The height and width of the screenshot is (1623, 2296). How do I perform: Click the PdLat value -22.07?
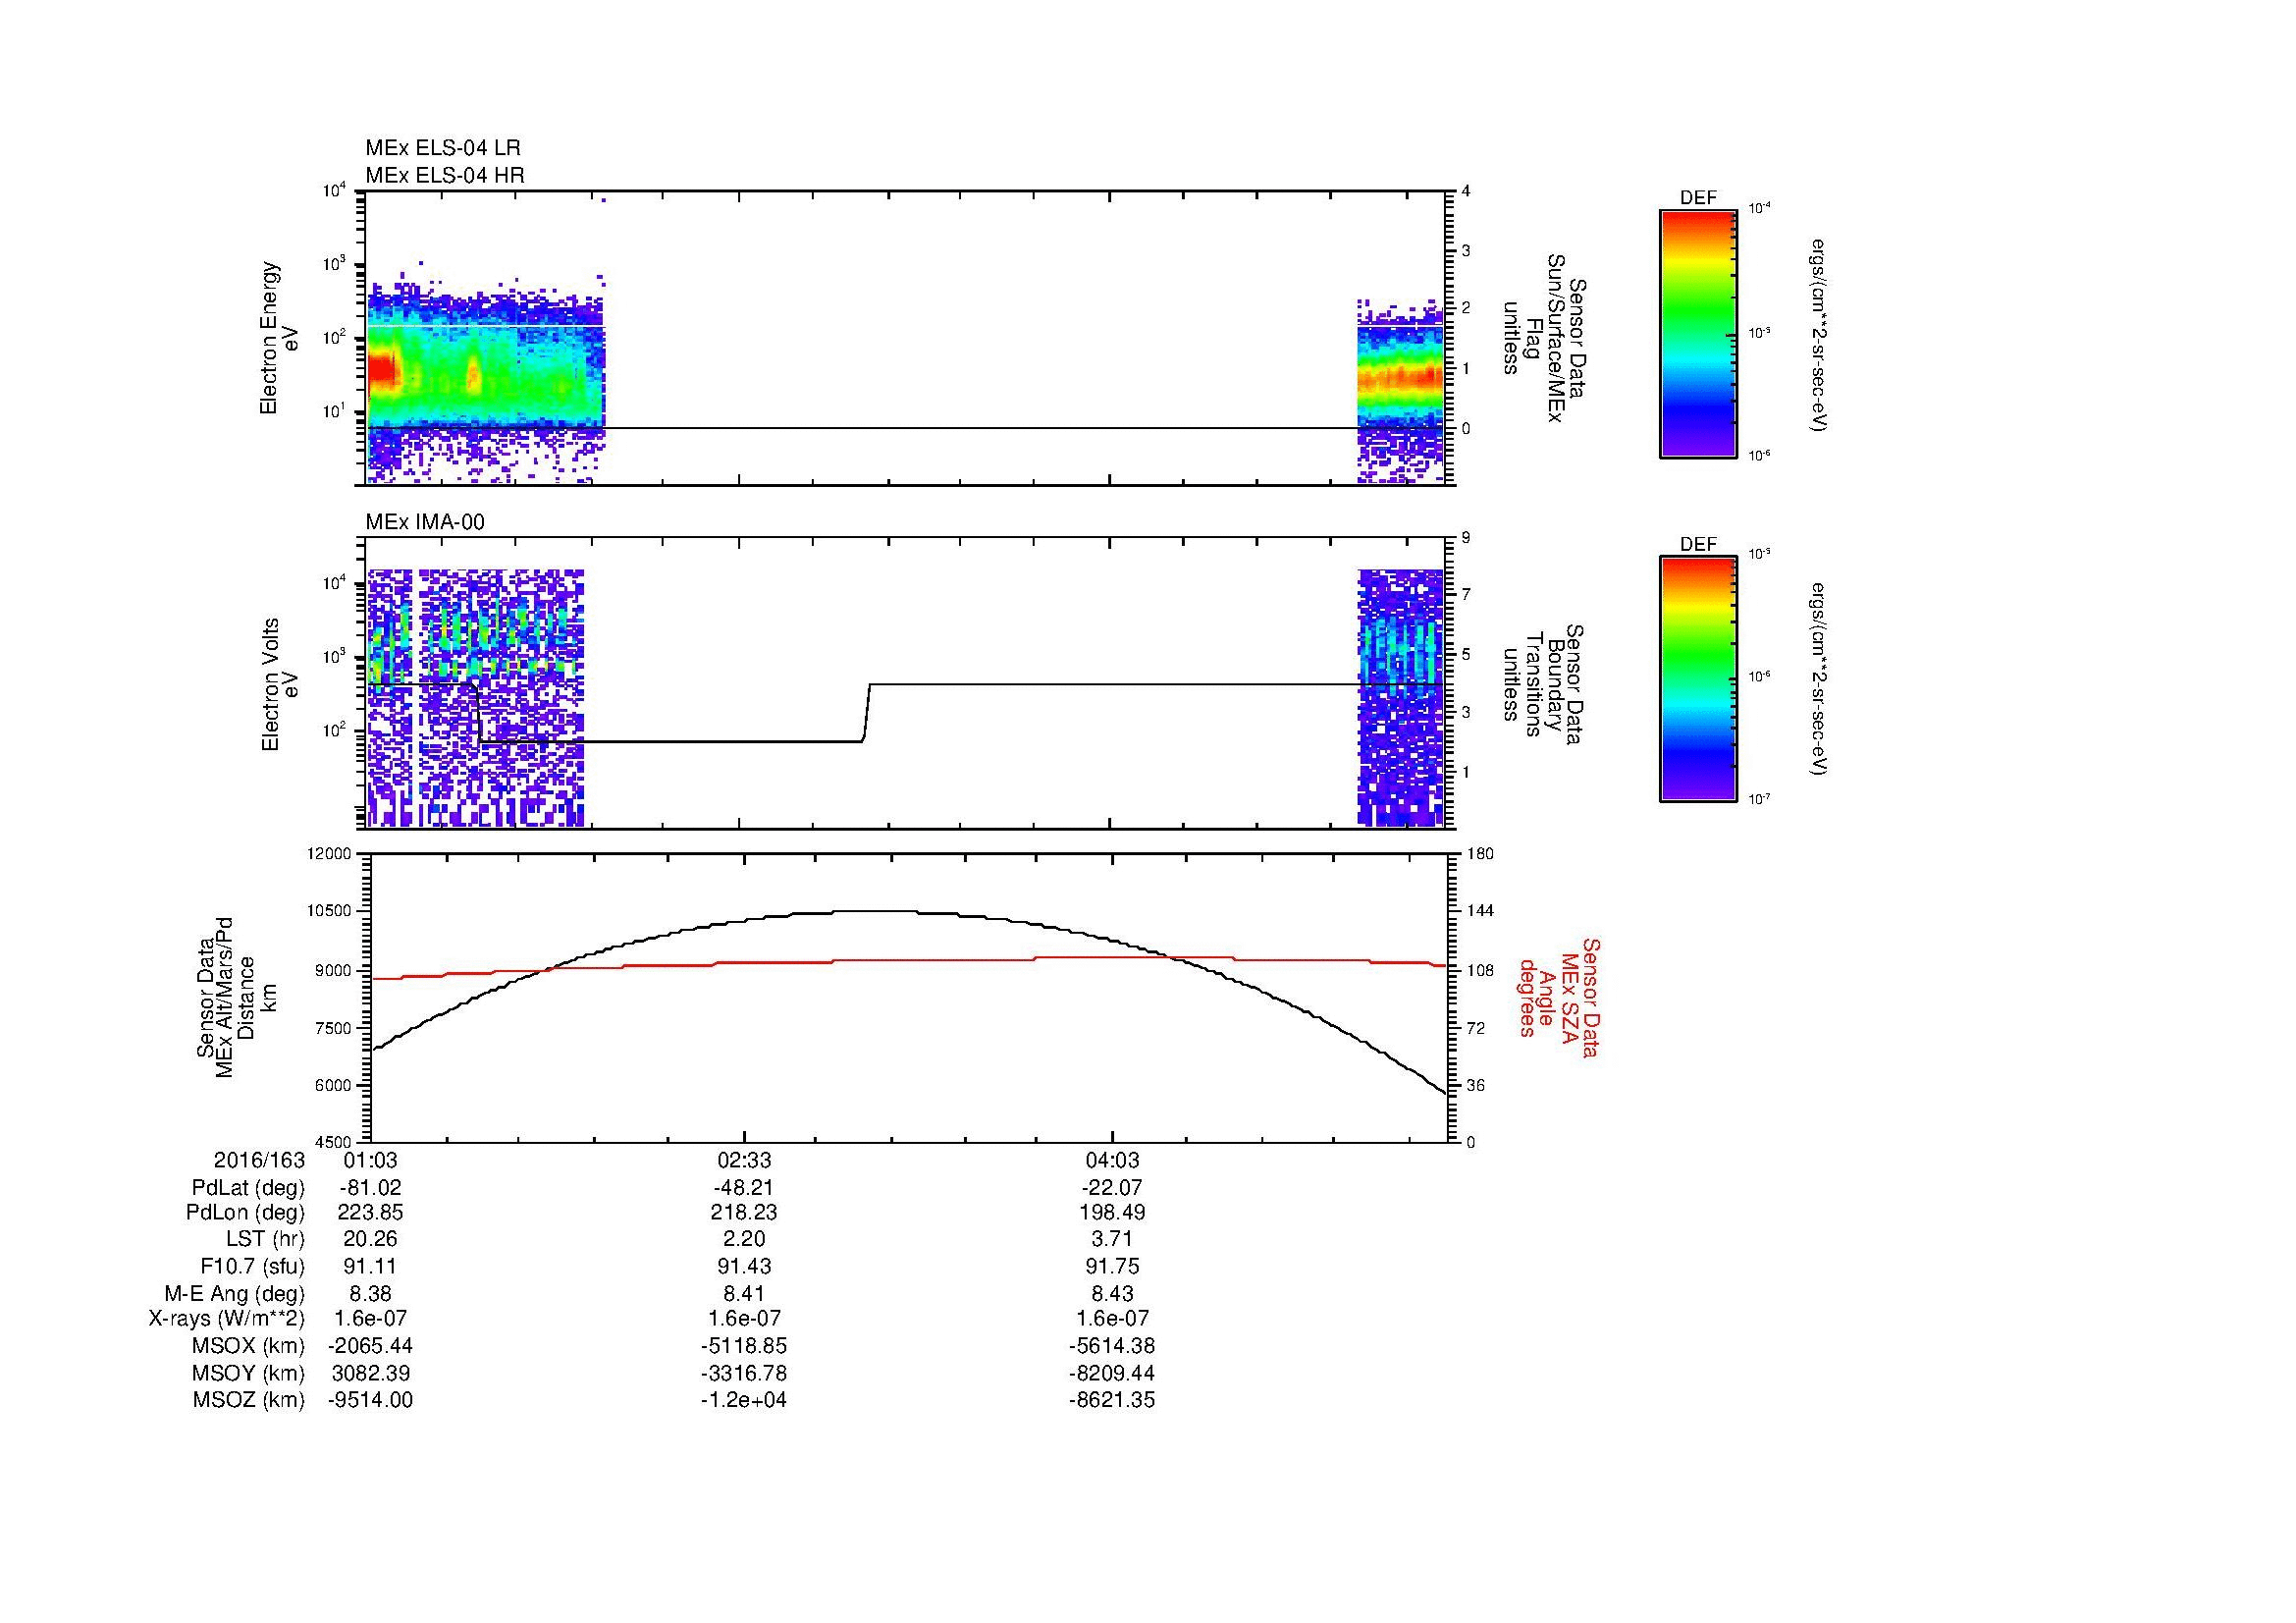pos(1112,1188)
